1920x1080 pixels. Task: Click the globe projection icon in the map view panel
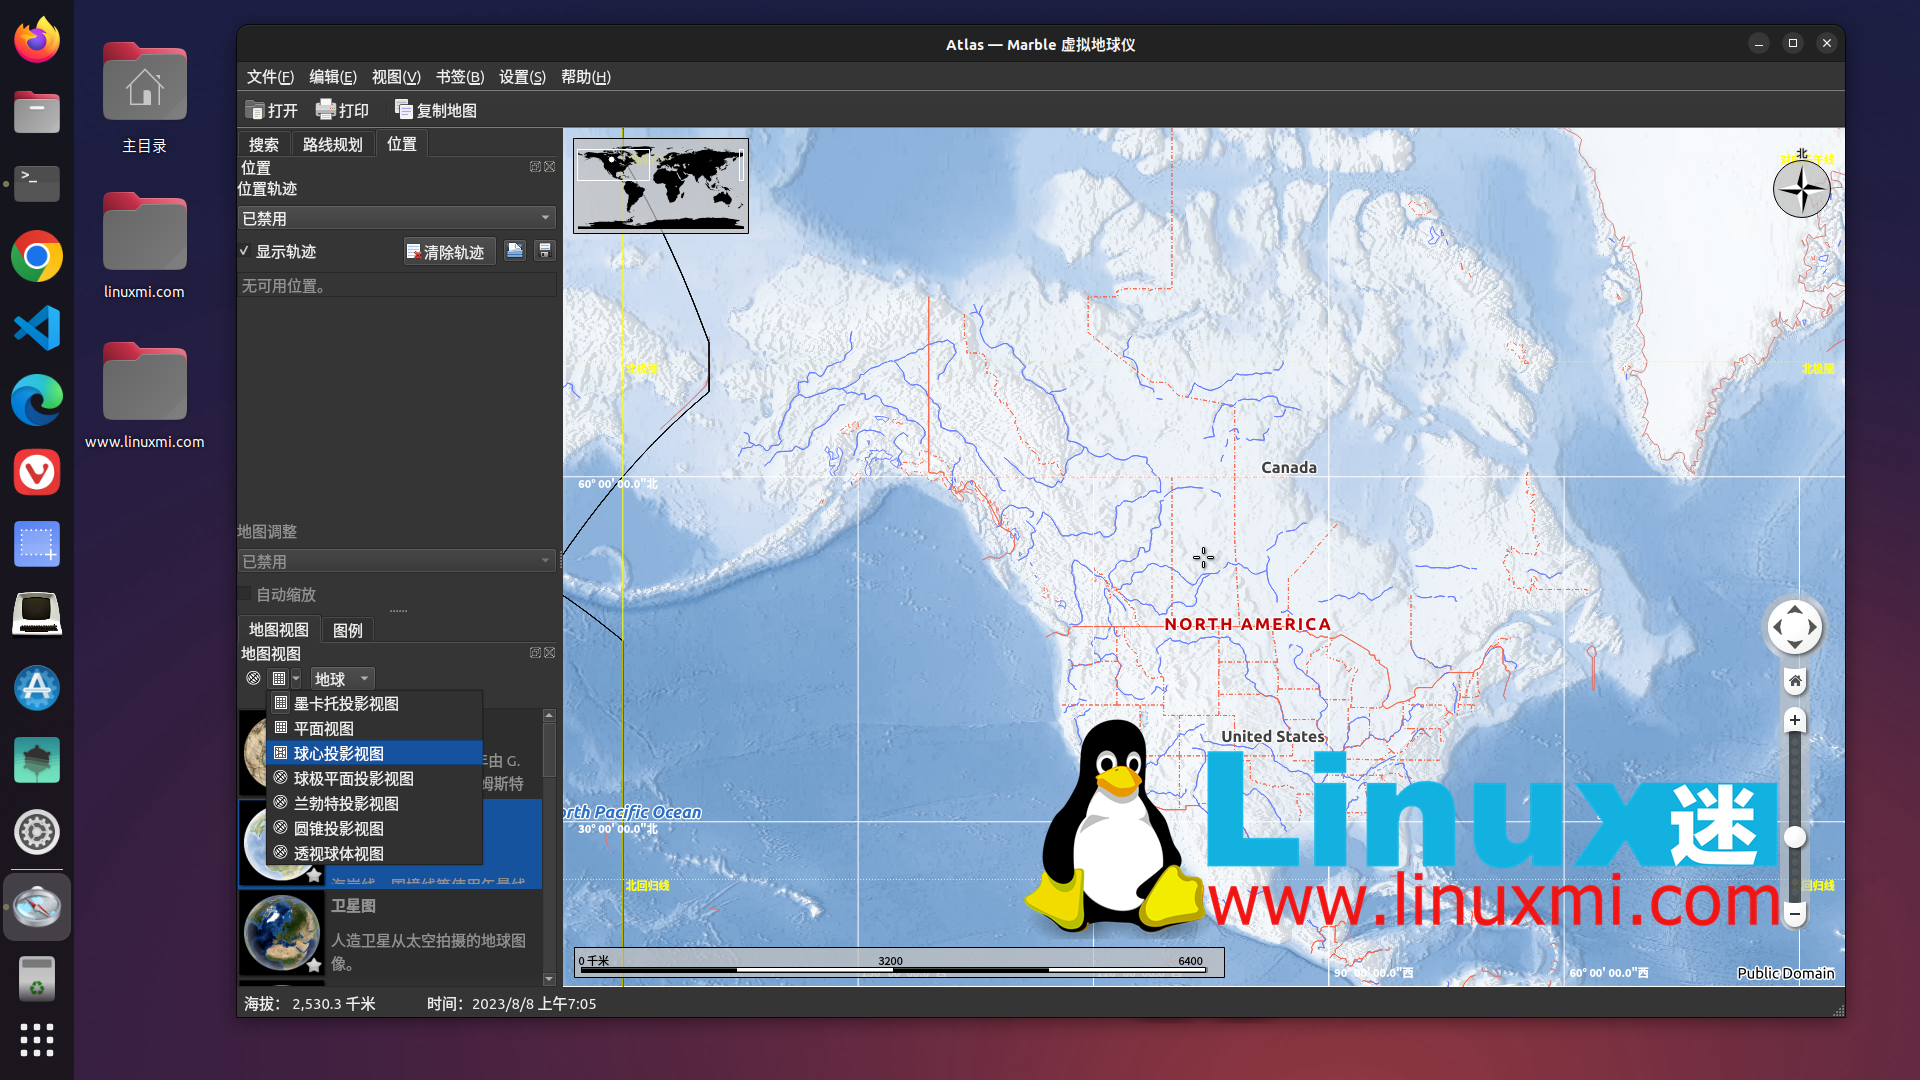point(254,678)
